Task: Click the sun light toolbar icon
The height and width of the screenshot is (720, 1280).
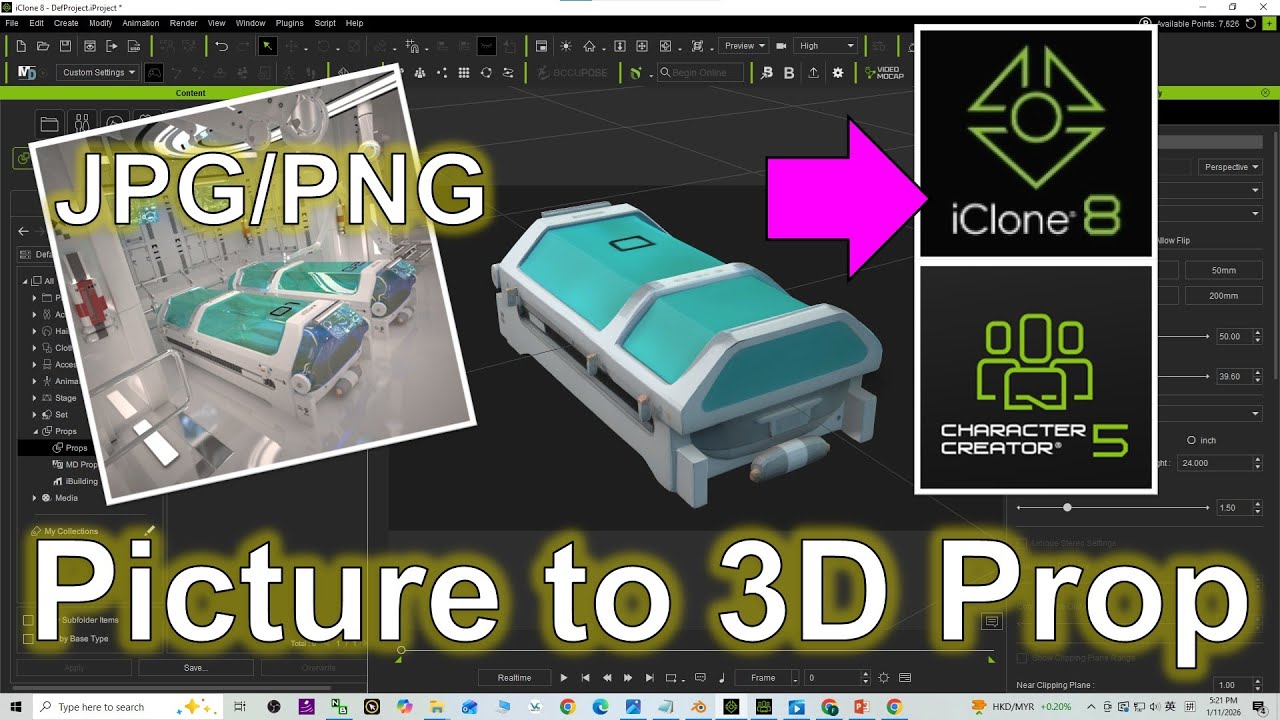Action: [566, 46]
